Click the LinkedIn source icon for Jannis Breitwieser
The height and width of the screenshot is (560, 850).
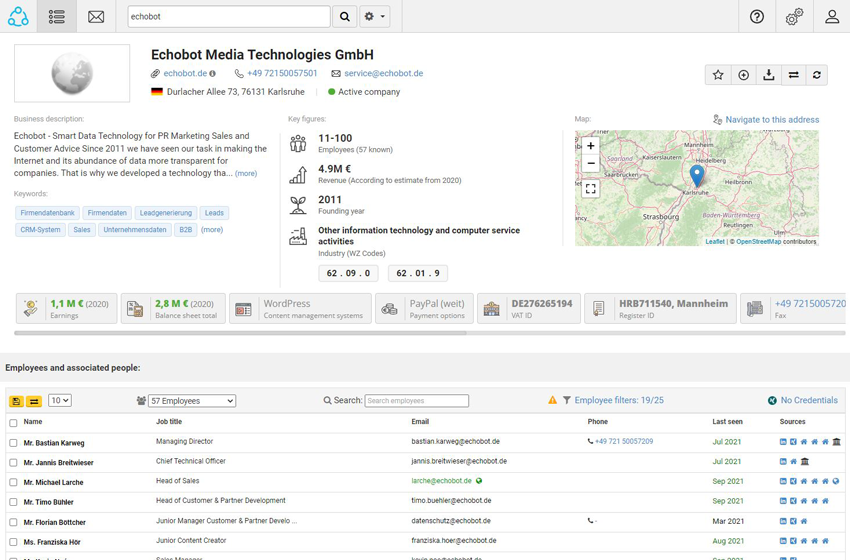[783, 461]
